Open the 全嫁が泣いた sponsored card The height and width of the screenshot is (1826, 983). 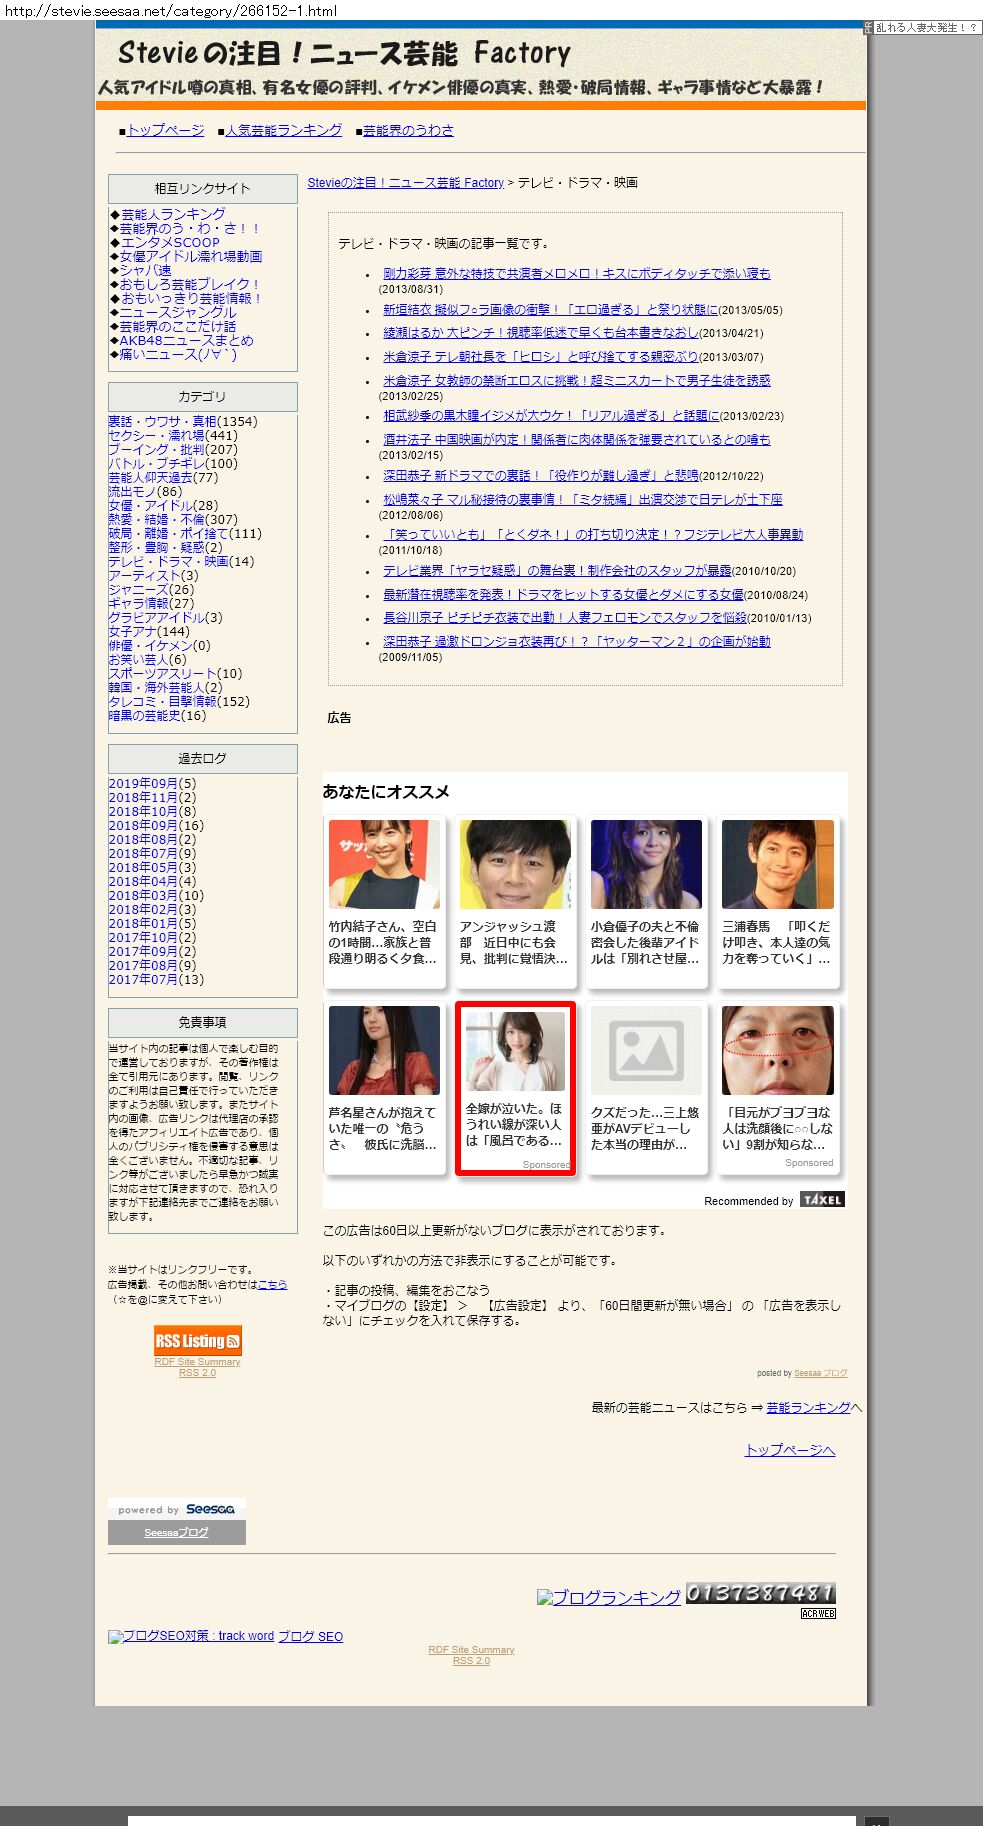point(515,1088)
